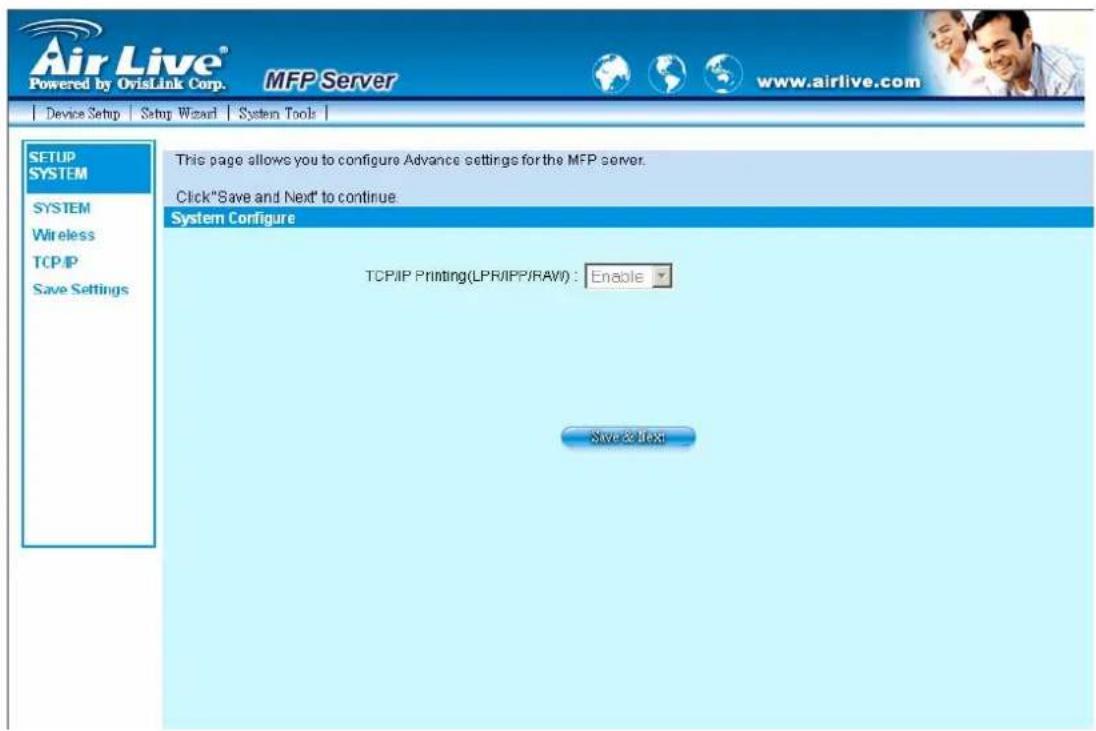Viewport: 1096px width, 731px height.
Task: Click the "Powered by OvisLink Corp." text
Action: coord(127,85)
